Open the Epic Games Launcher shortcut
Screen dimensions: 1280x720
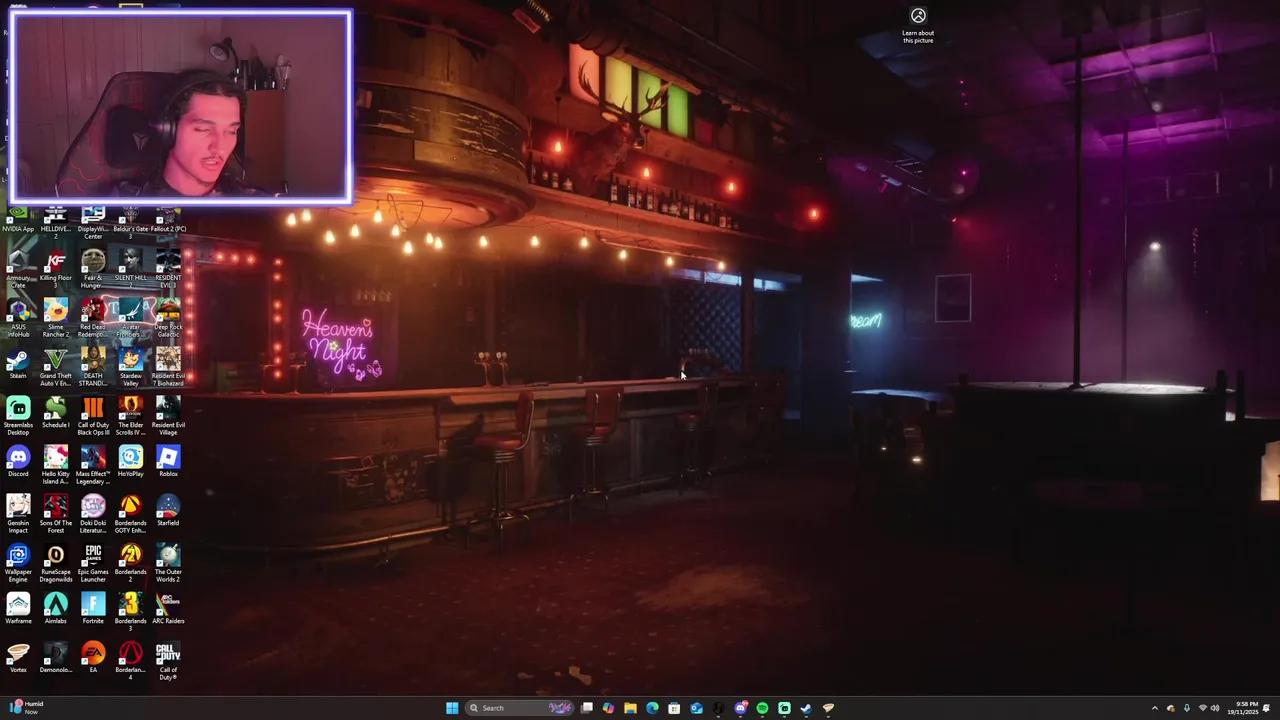coord(93,564)
